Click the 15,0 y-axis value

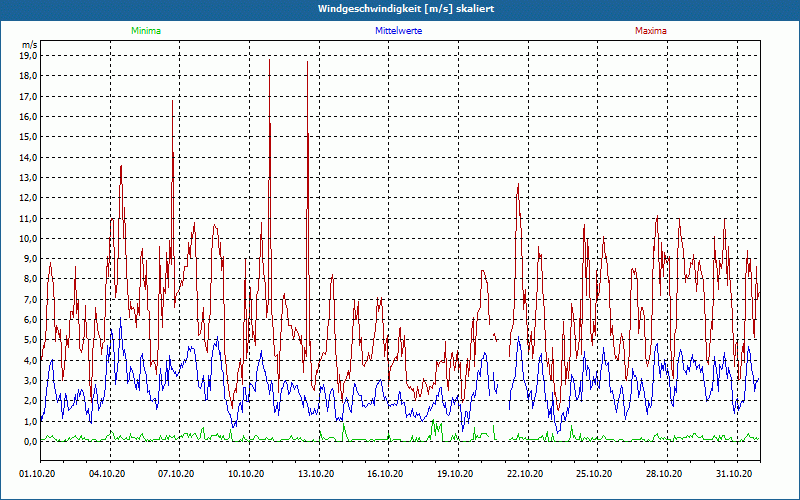[x=29, y=137]
